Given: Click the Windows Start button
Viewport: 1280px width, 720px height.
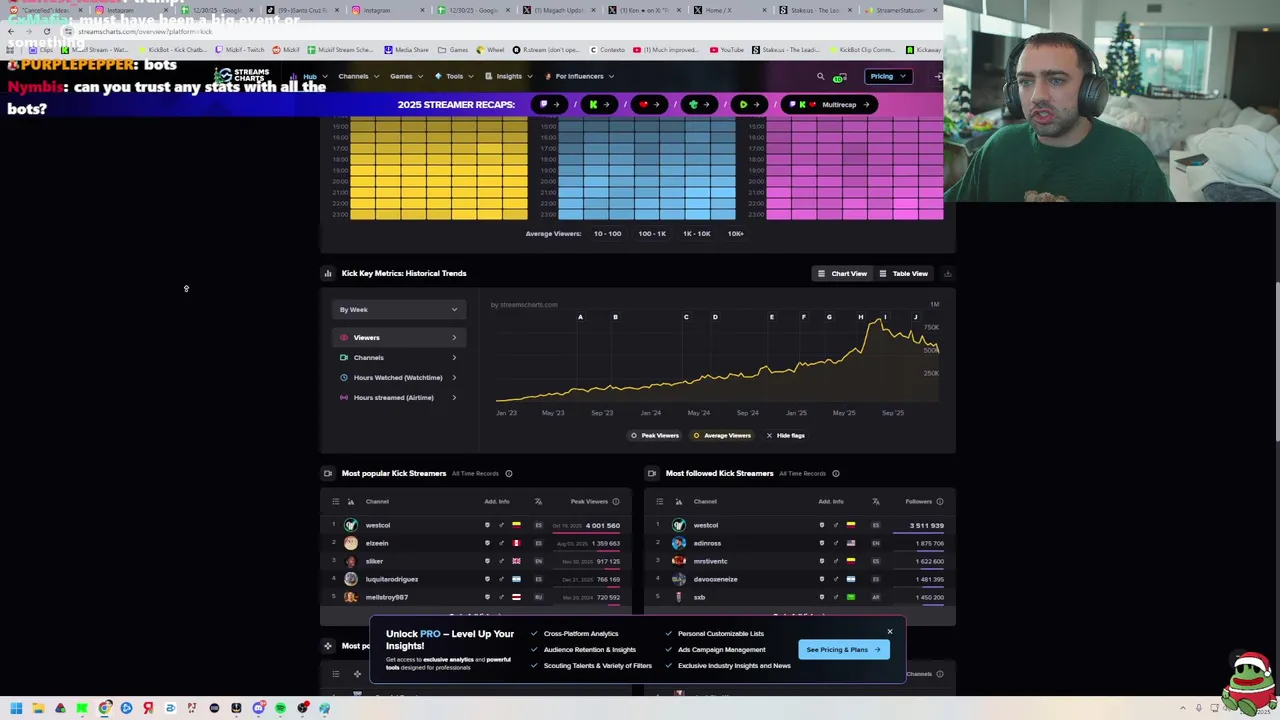Looking at the screenshot, I should 16,708.
